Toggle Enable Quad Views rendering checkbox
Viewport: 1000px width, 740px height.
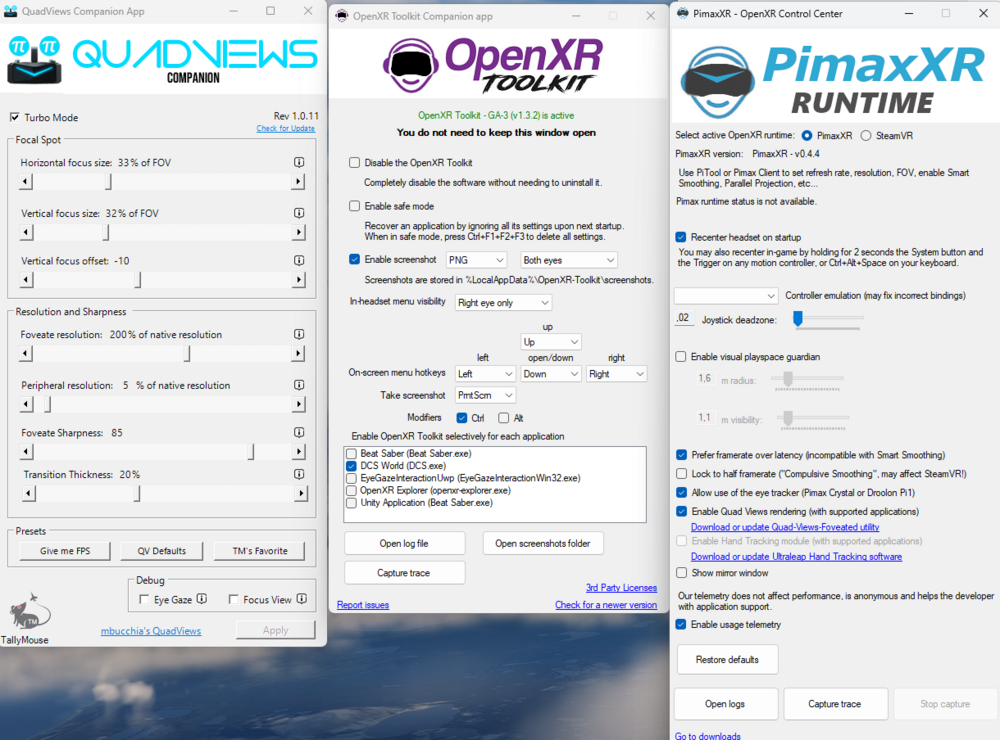[681, 512]
